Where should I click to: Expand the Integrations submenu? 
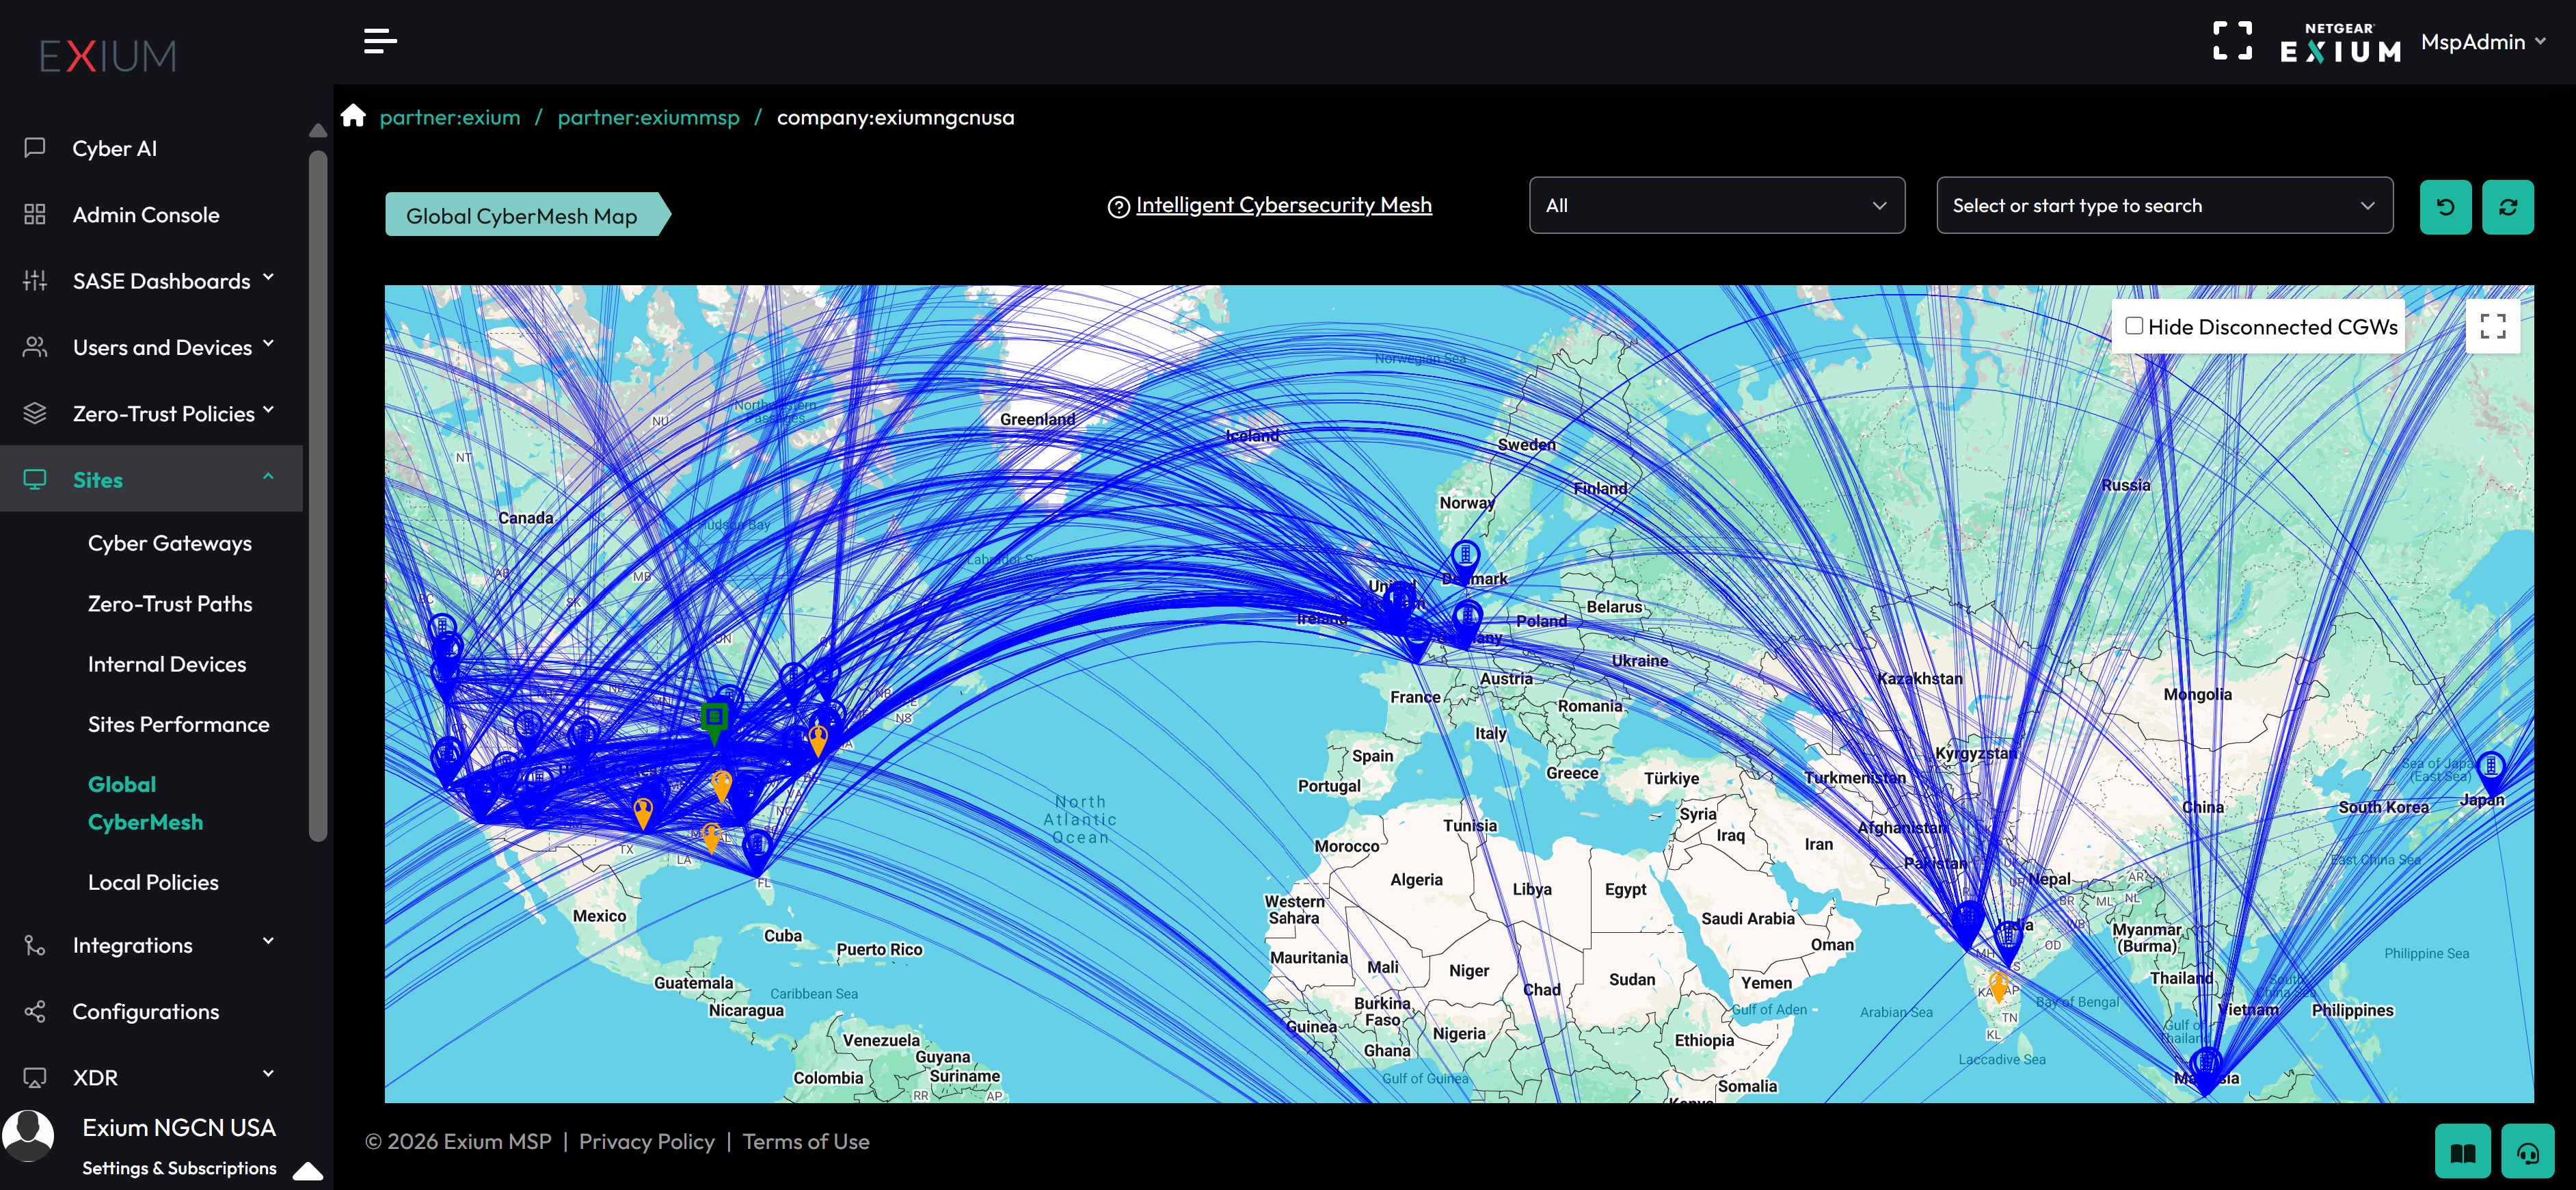268,941
